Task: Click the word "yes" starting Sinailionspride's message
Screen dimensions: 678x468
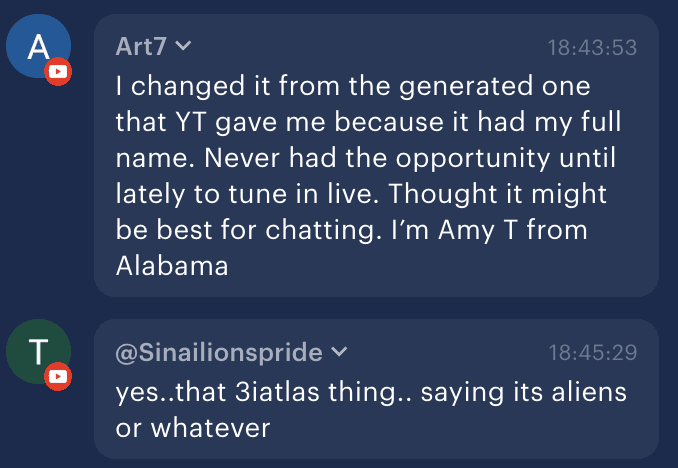Action: pyautogui.click(x=136, y=392)
